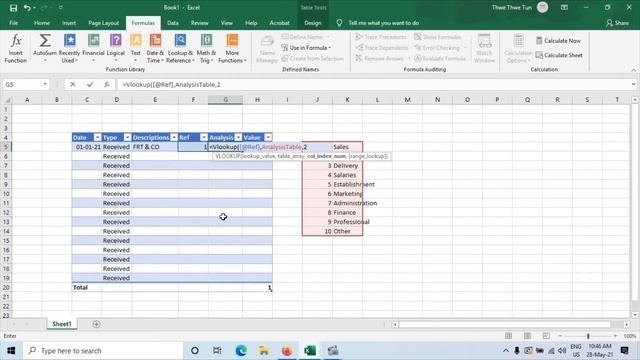Click the zoom in plus button

pos(615,336)
